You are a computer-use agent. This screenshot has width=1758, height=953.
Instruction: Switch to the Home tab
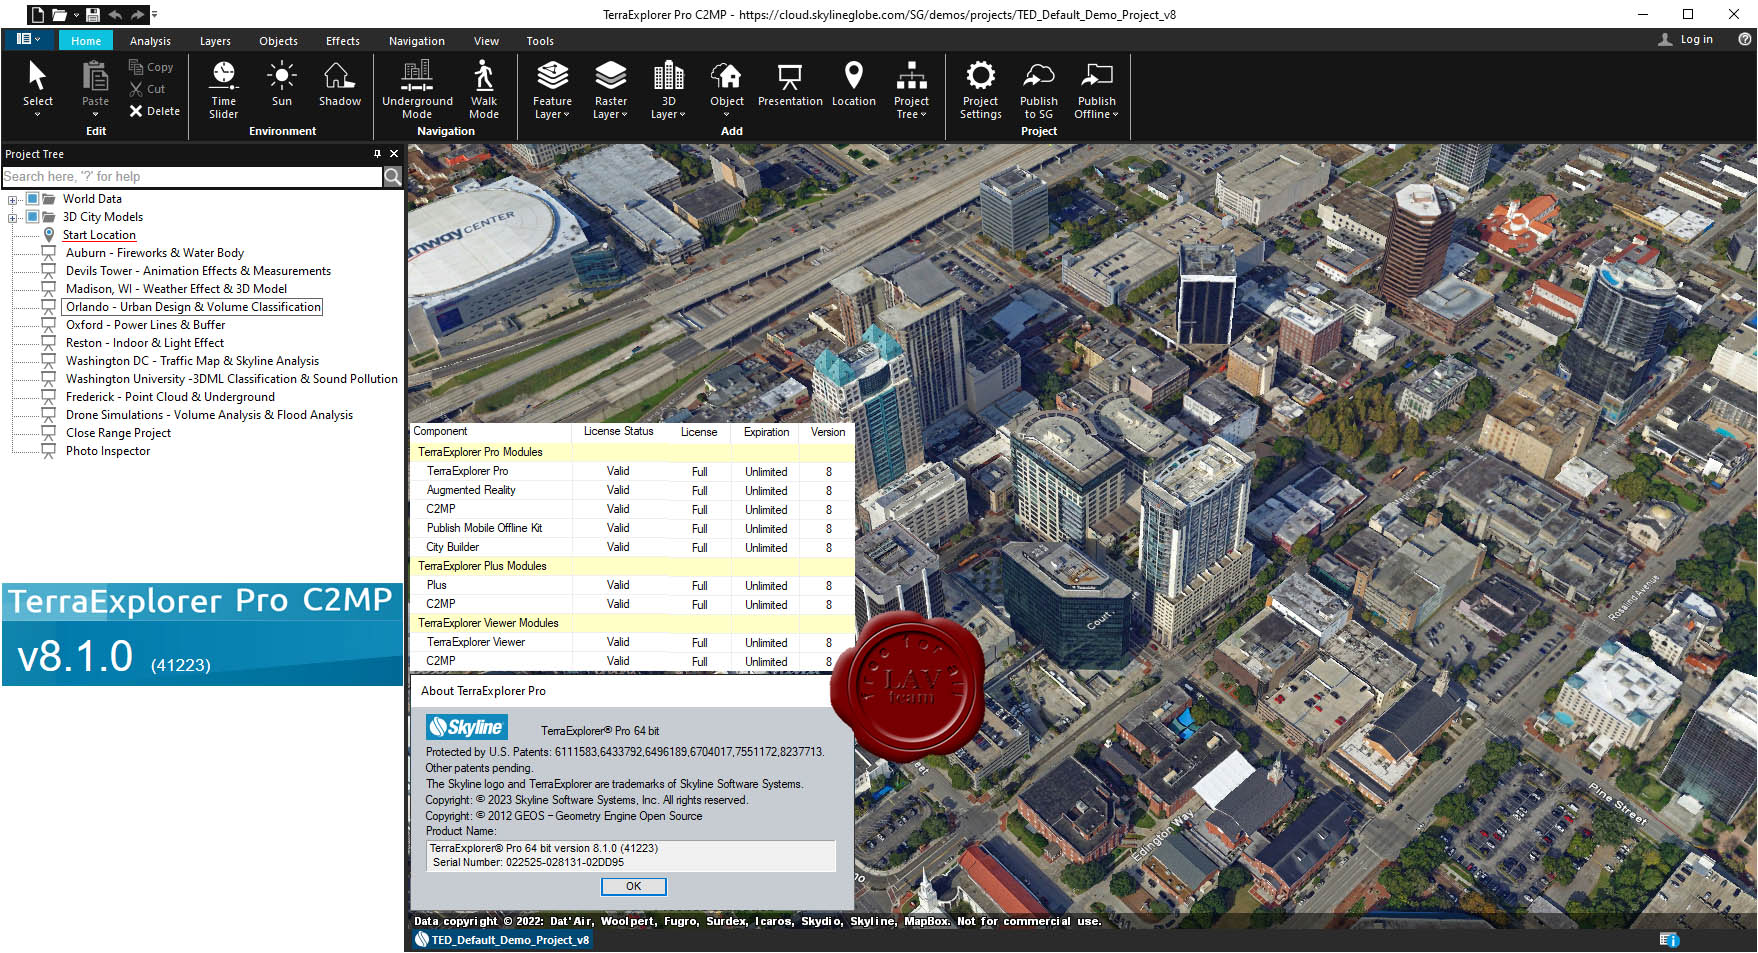tap(86, 41)
